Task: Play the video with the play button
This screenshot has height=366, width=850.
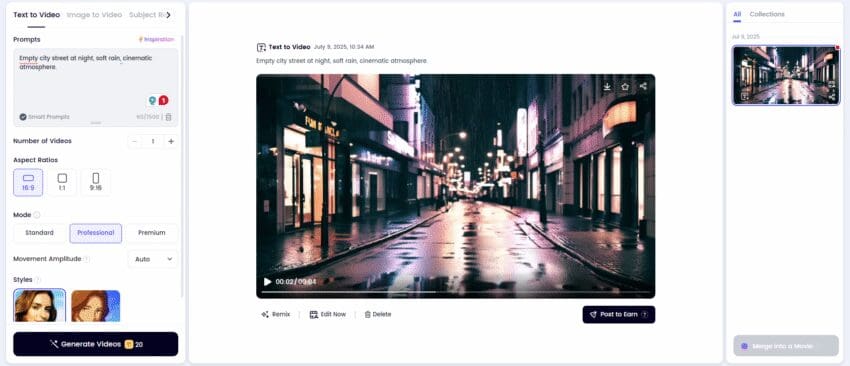Action: coord(267,281)
